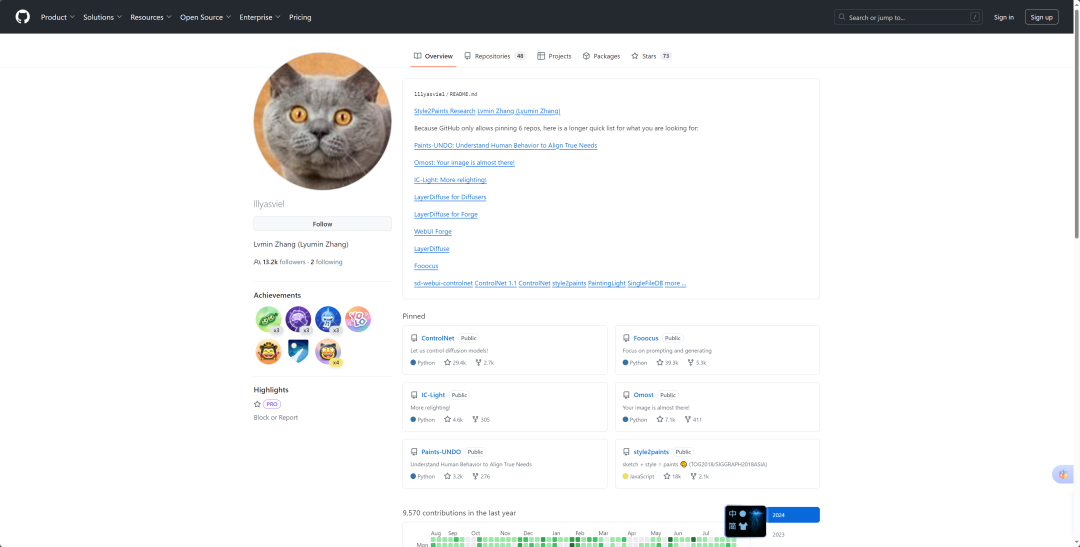
Task: Open the Style2Paints Research link
Action: click(x=445, y=111)
